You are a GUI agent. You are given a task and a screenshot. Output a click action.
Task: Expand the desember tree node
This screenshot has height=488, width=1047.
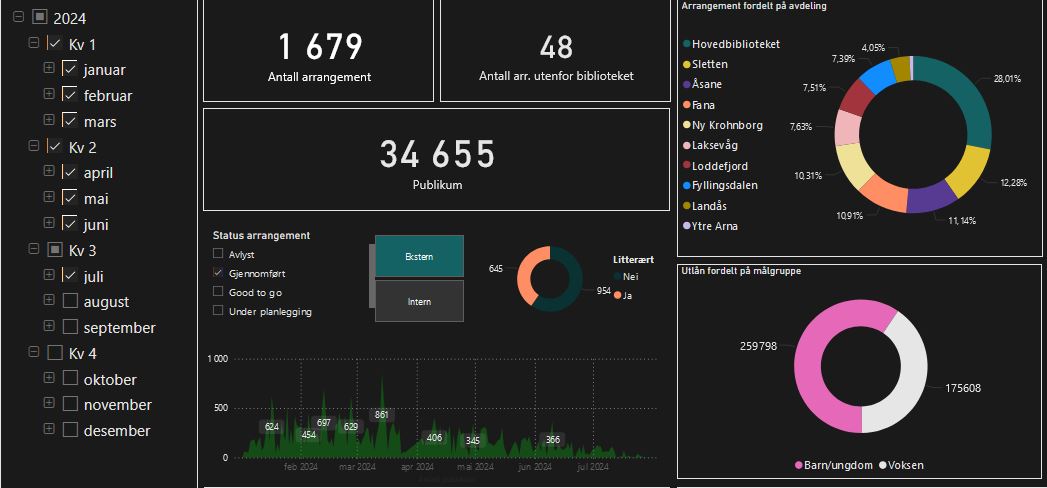pyautogui.click(x=49, y=429)
